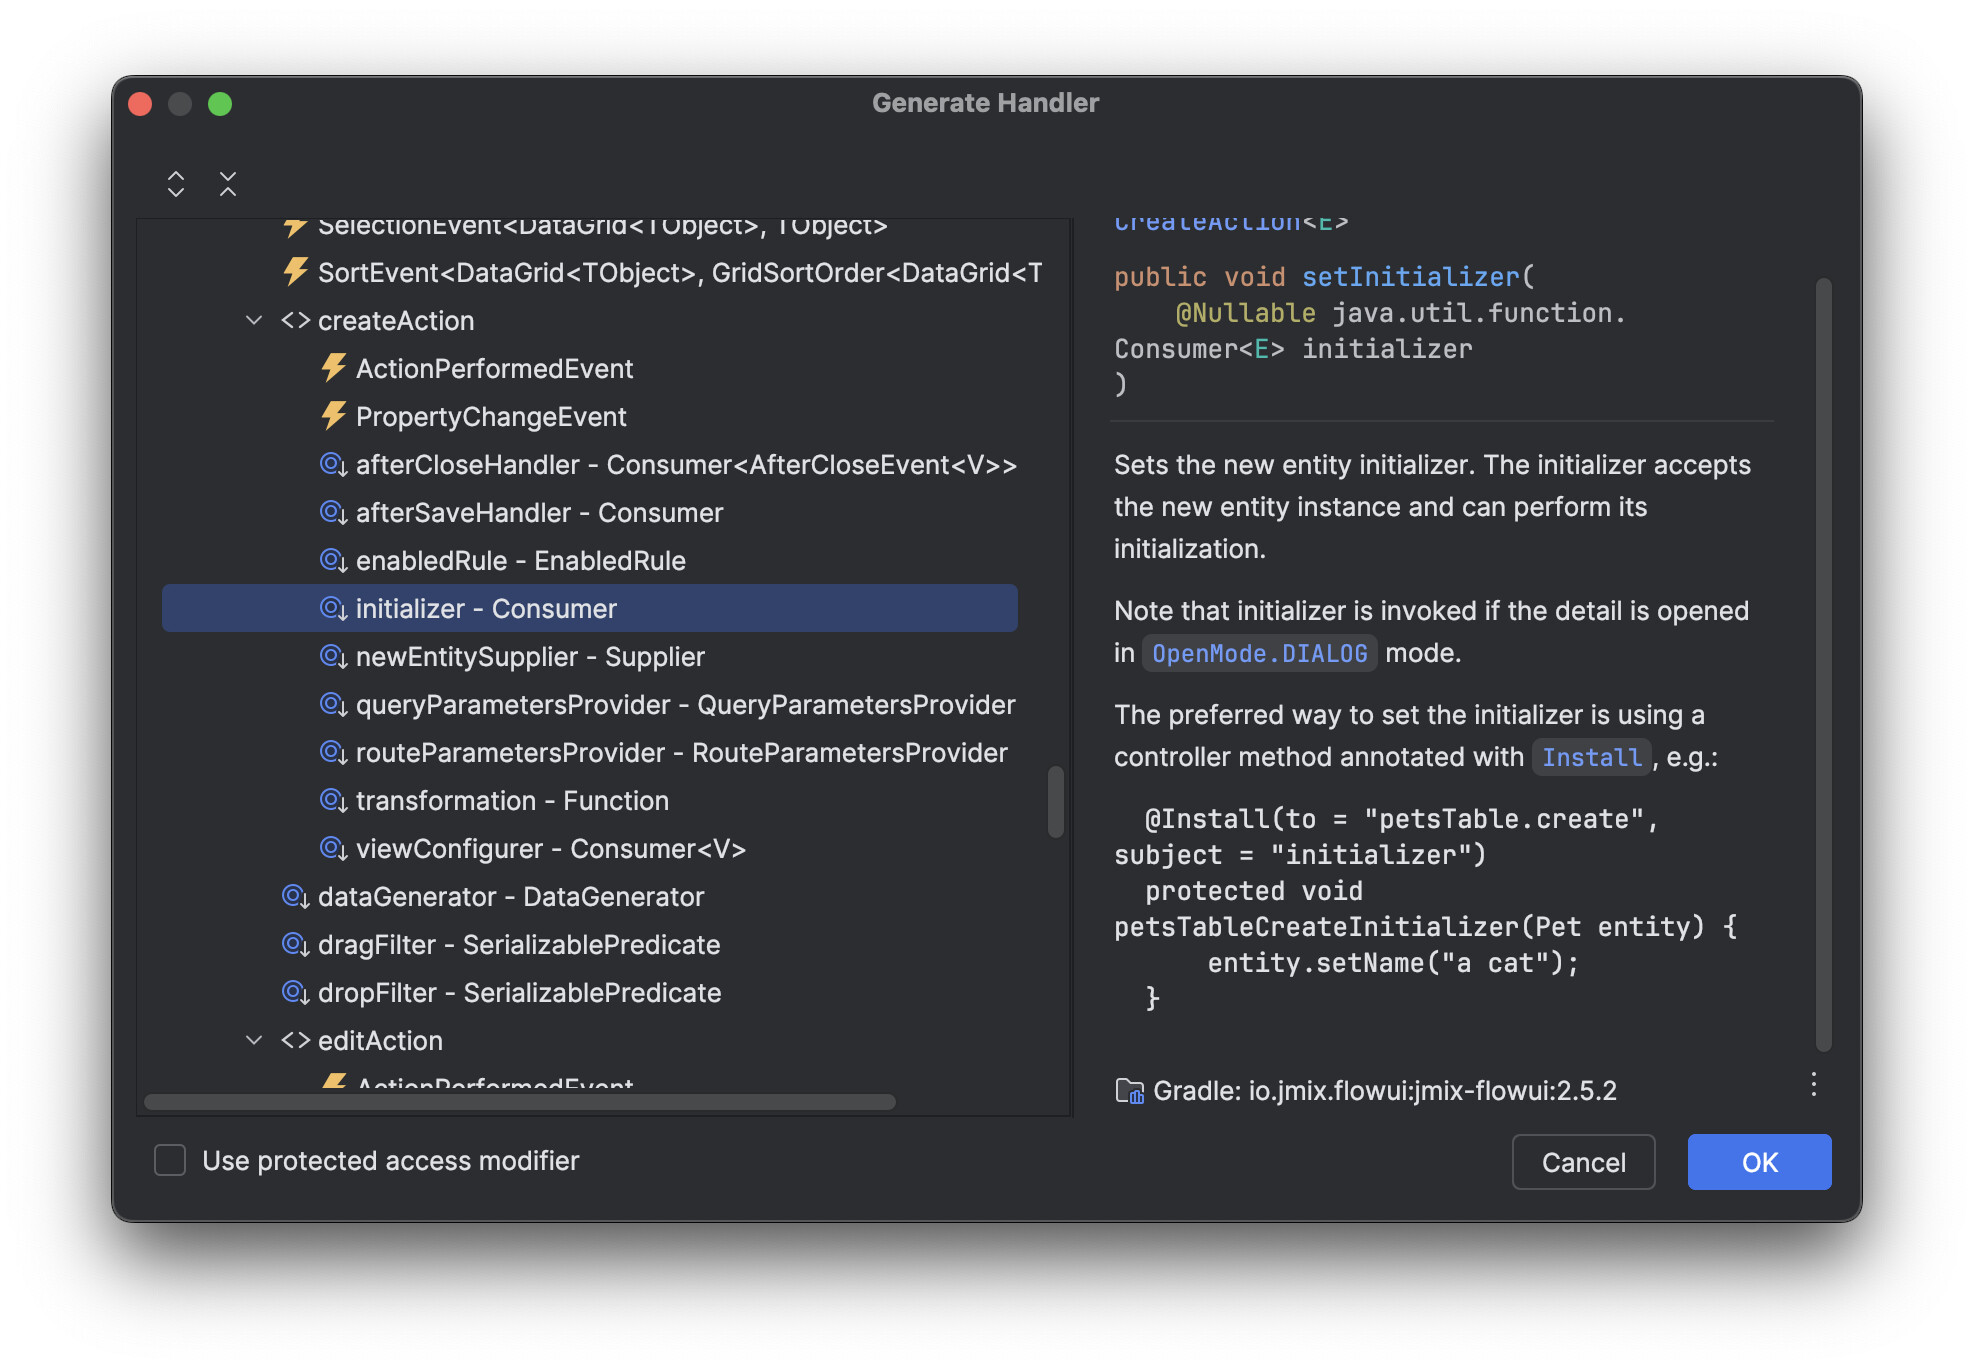Select dropFilter - SerializablePredicate row
Screen dimensions: 1974x1370
[590, 993]
